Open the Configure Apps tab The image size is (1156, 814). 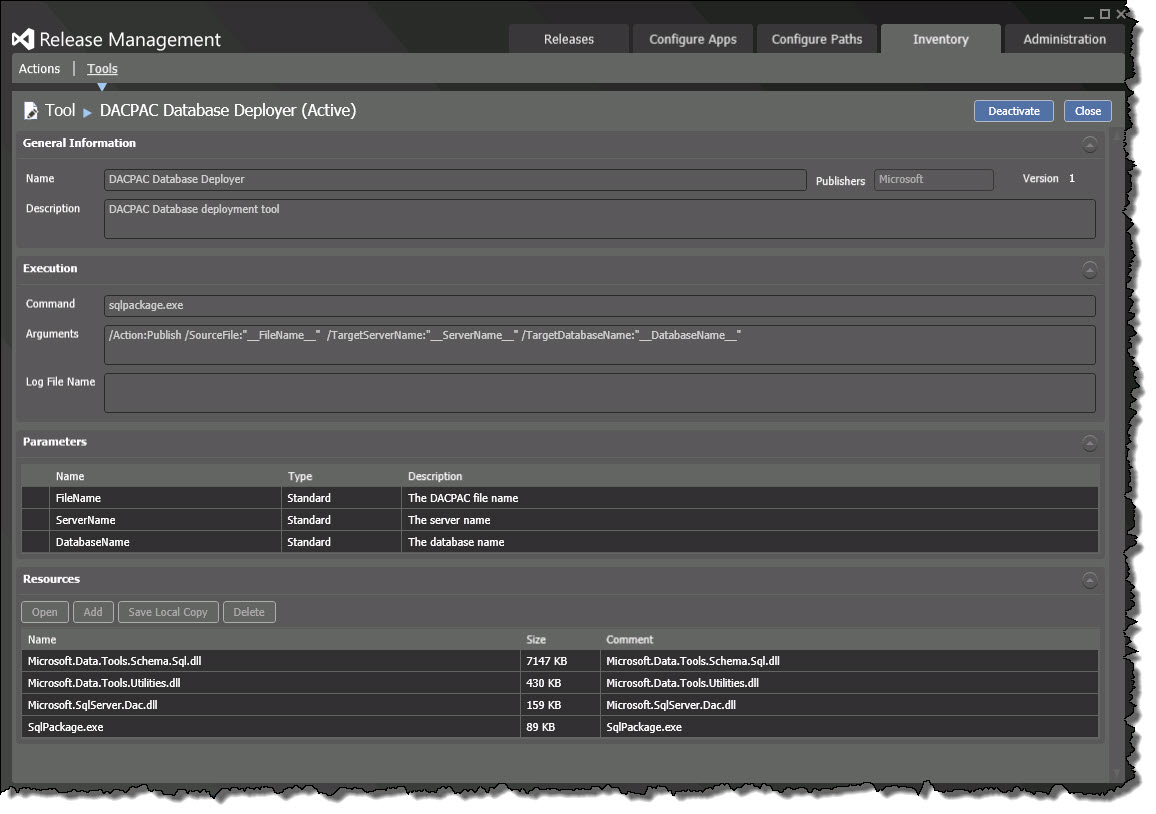click(x=692, y=40)
